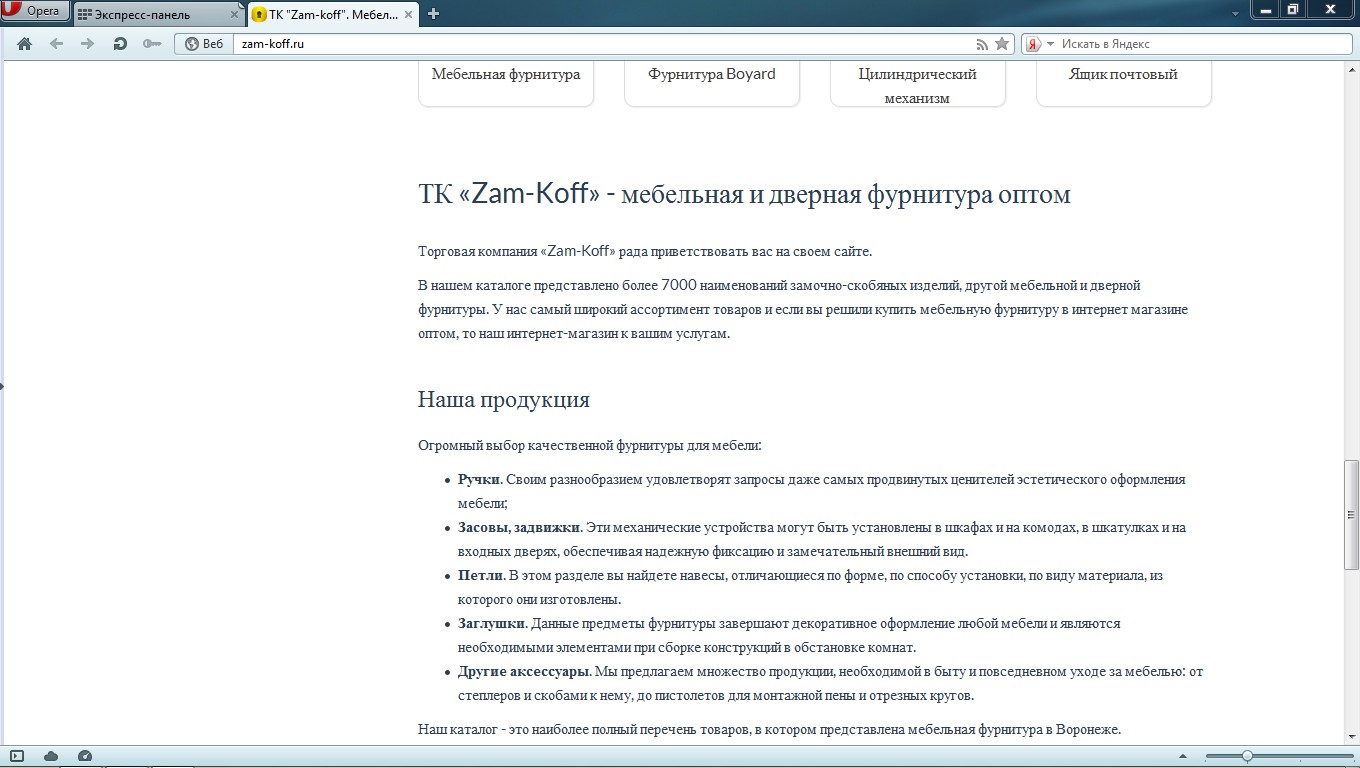Select the ТК "Zam-koff" tab
This screenshot has width=1360, height=768.
pyautogui.click(x=333, y=14)
